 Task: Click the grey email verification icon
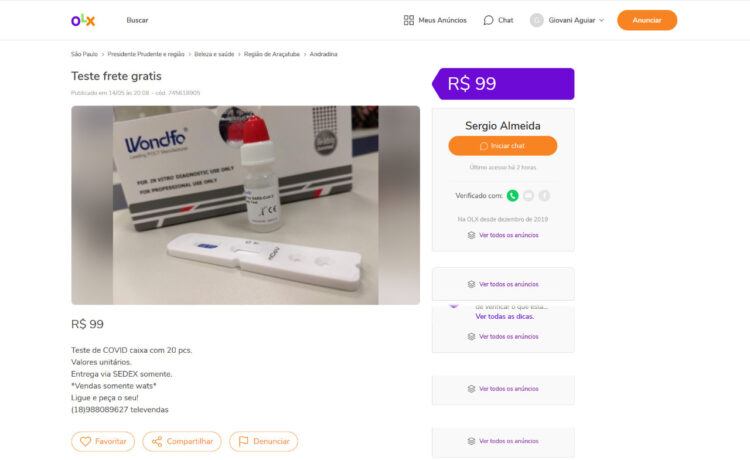coord(528,196)
